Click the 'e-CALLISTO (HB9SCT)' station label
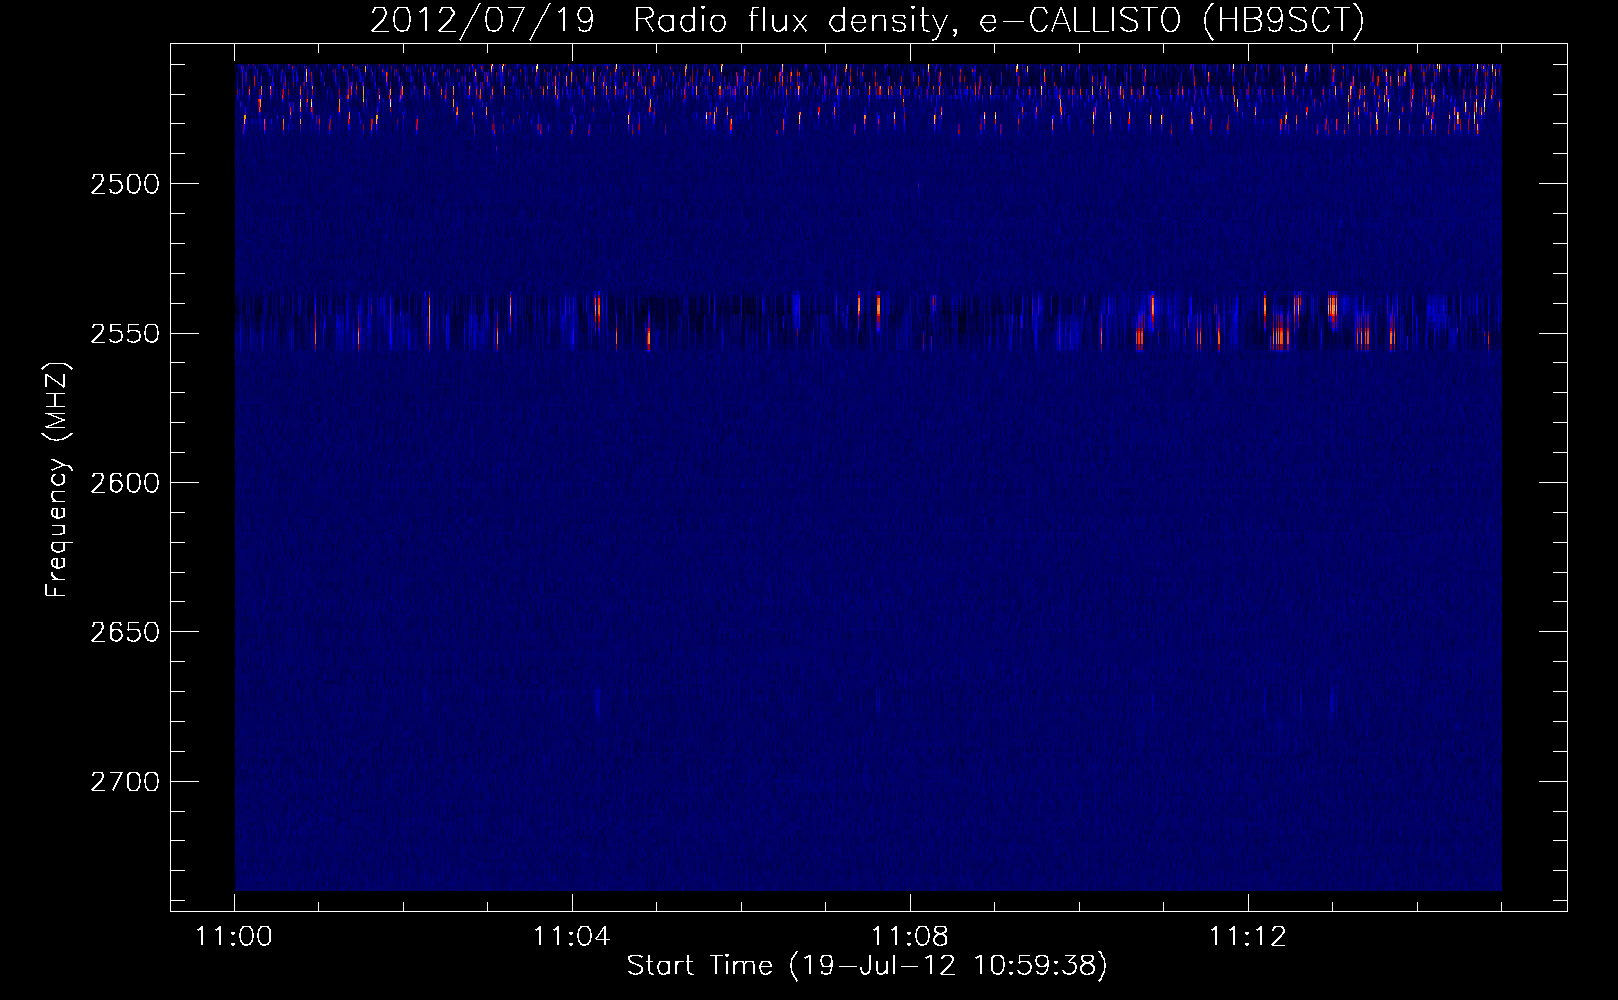The width and height of the screenshot is (1618, 1000). [x=1171, y=20]
